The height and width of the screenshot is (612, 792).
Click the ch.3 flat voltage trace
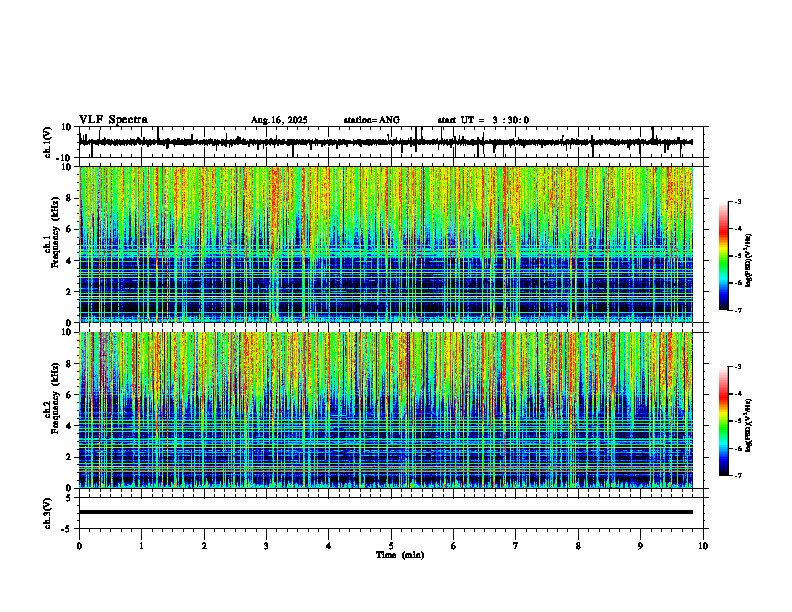coord(386,512)
